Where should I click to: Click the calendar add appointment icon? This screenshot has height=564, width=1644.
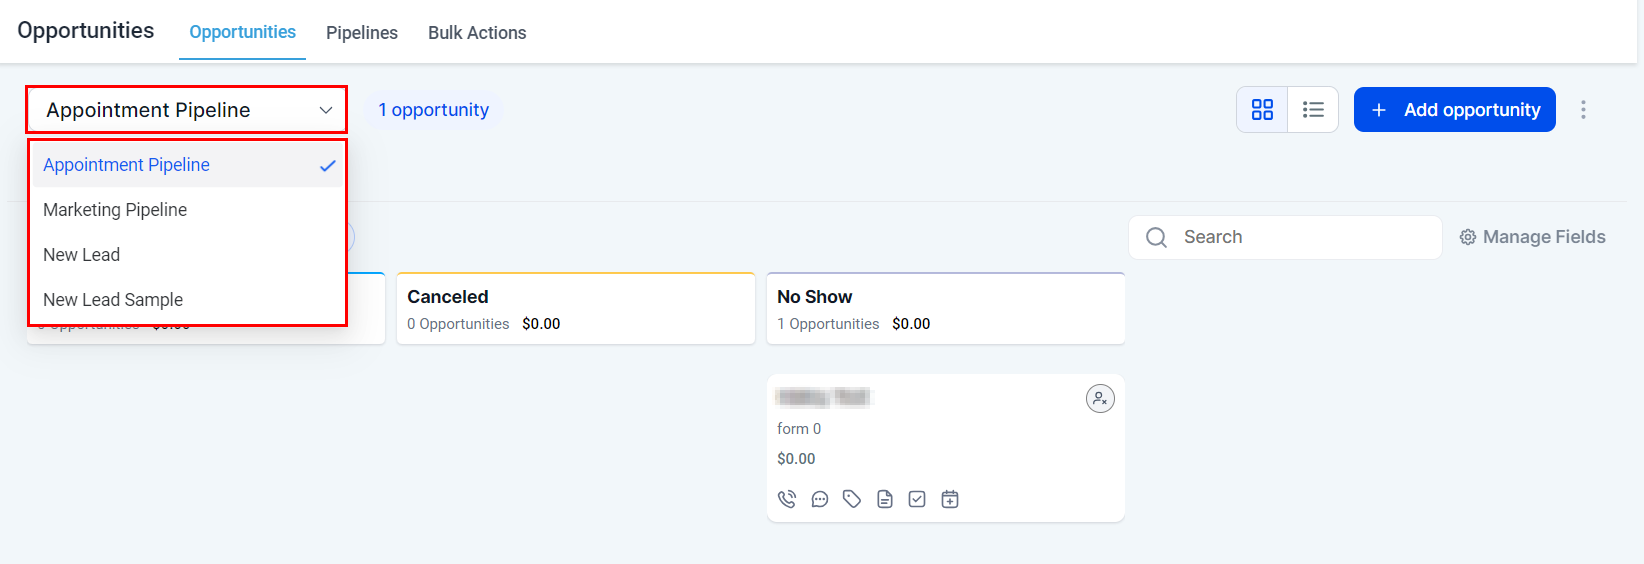click(950, 499)
